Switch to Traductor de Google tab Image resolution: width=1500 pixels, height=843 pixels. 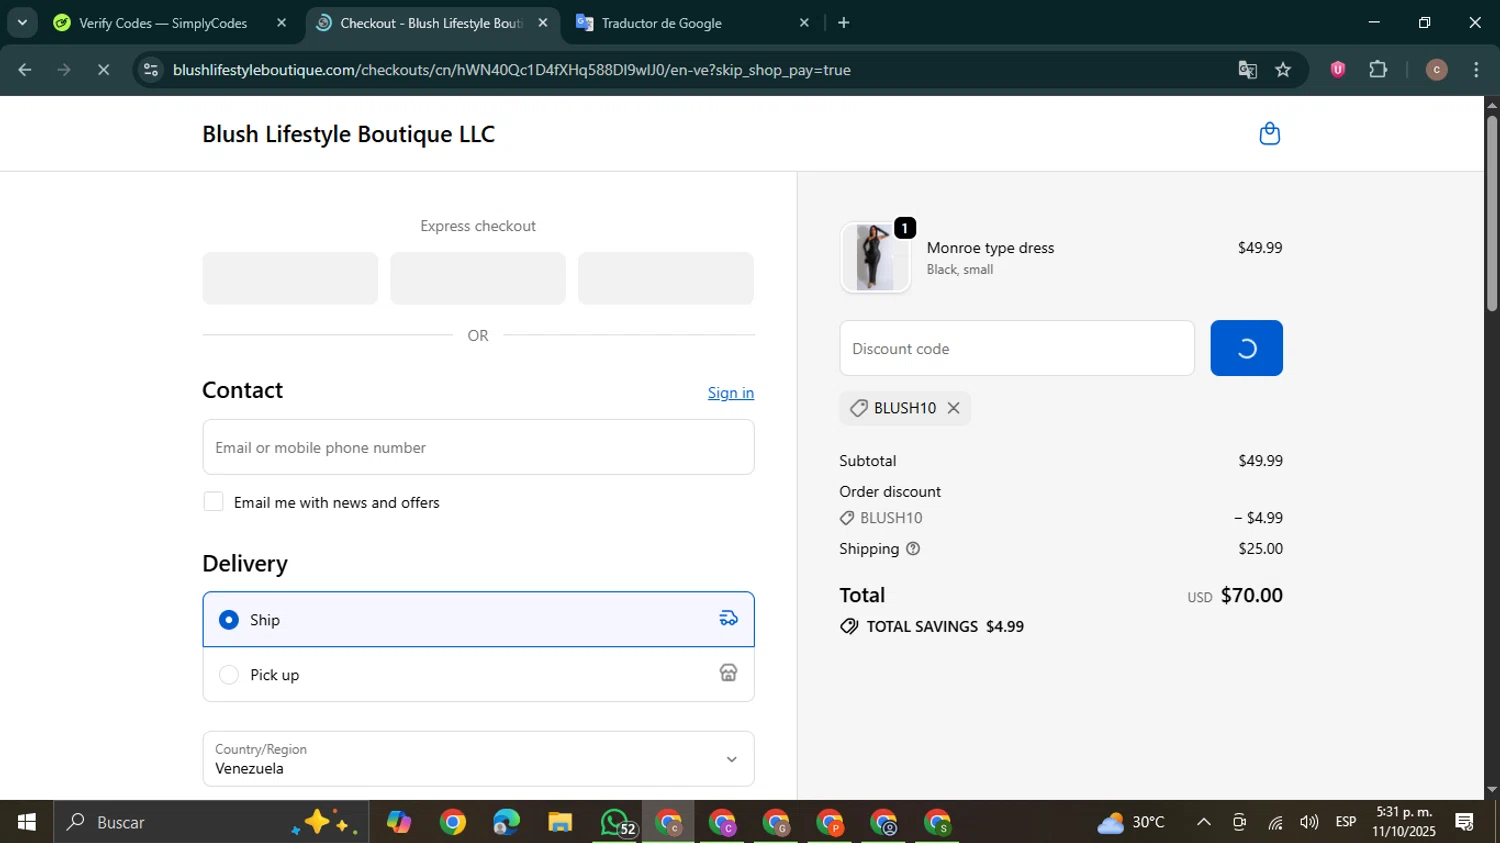tap(662, 23)
